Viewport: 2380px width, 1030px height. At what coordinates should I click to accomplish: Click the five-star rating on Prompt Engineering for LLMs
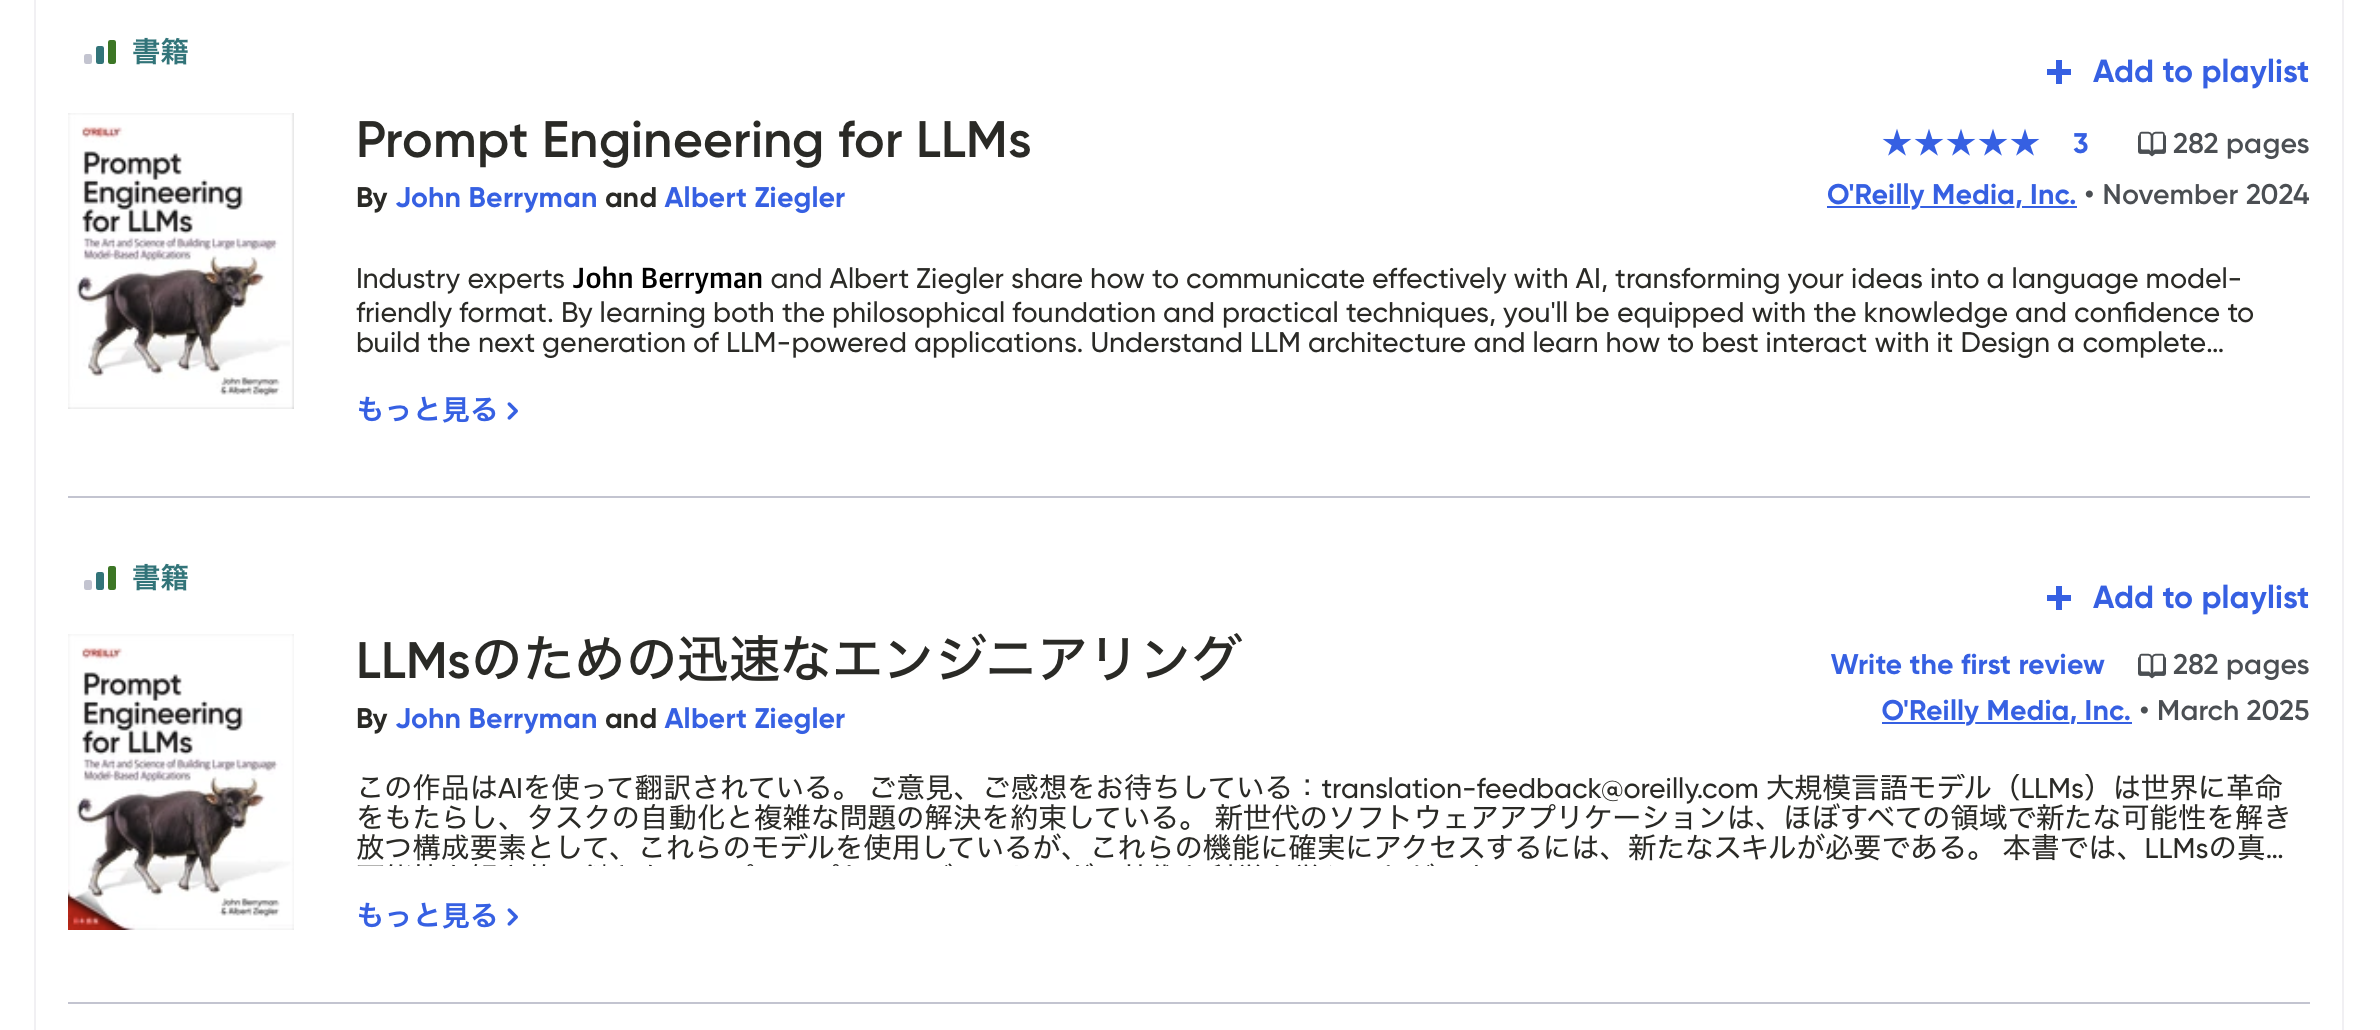click(1960, 144)
